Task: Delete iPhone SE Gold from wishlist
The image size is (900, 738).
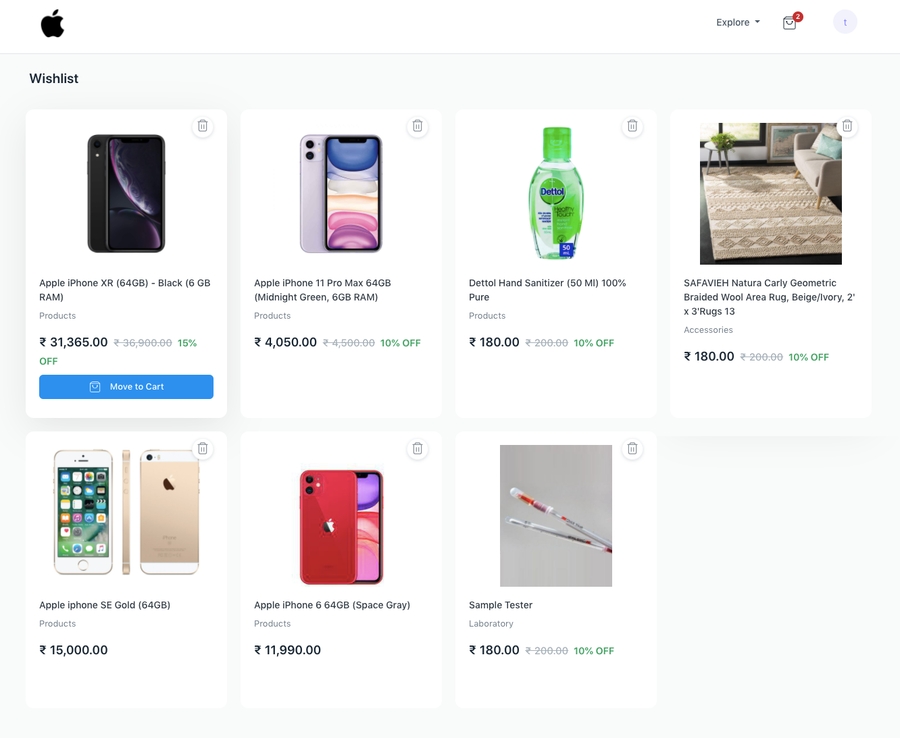Action: [203, 449]
